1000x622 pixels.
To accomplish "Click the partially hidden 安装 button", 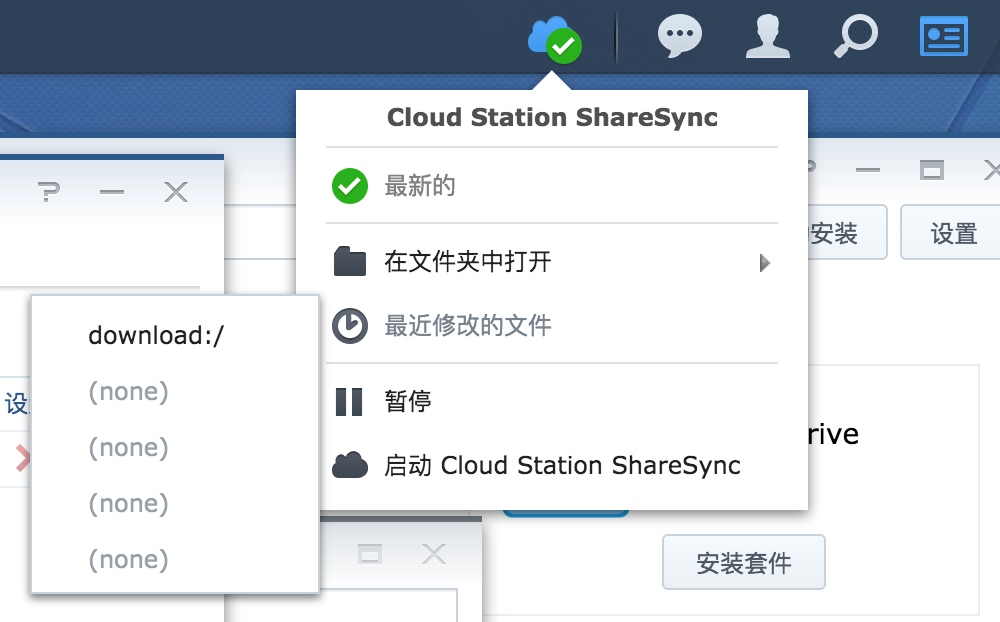I will (847, 233).
